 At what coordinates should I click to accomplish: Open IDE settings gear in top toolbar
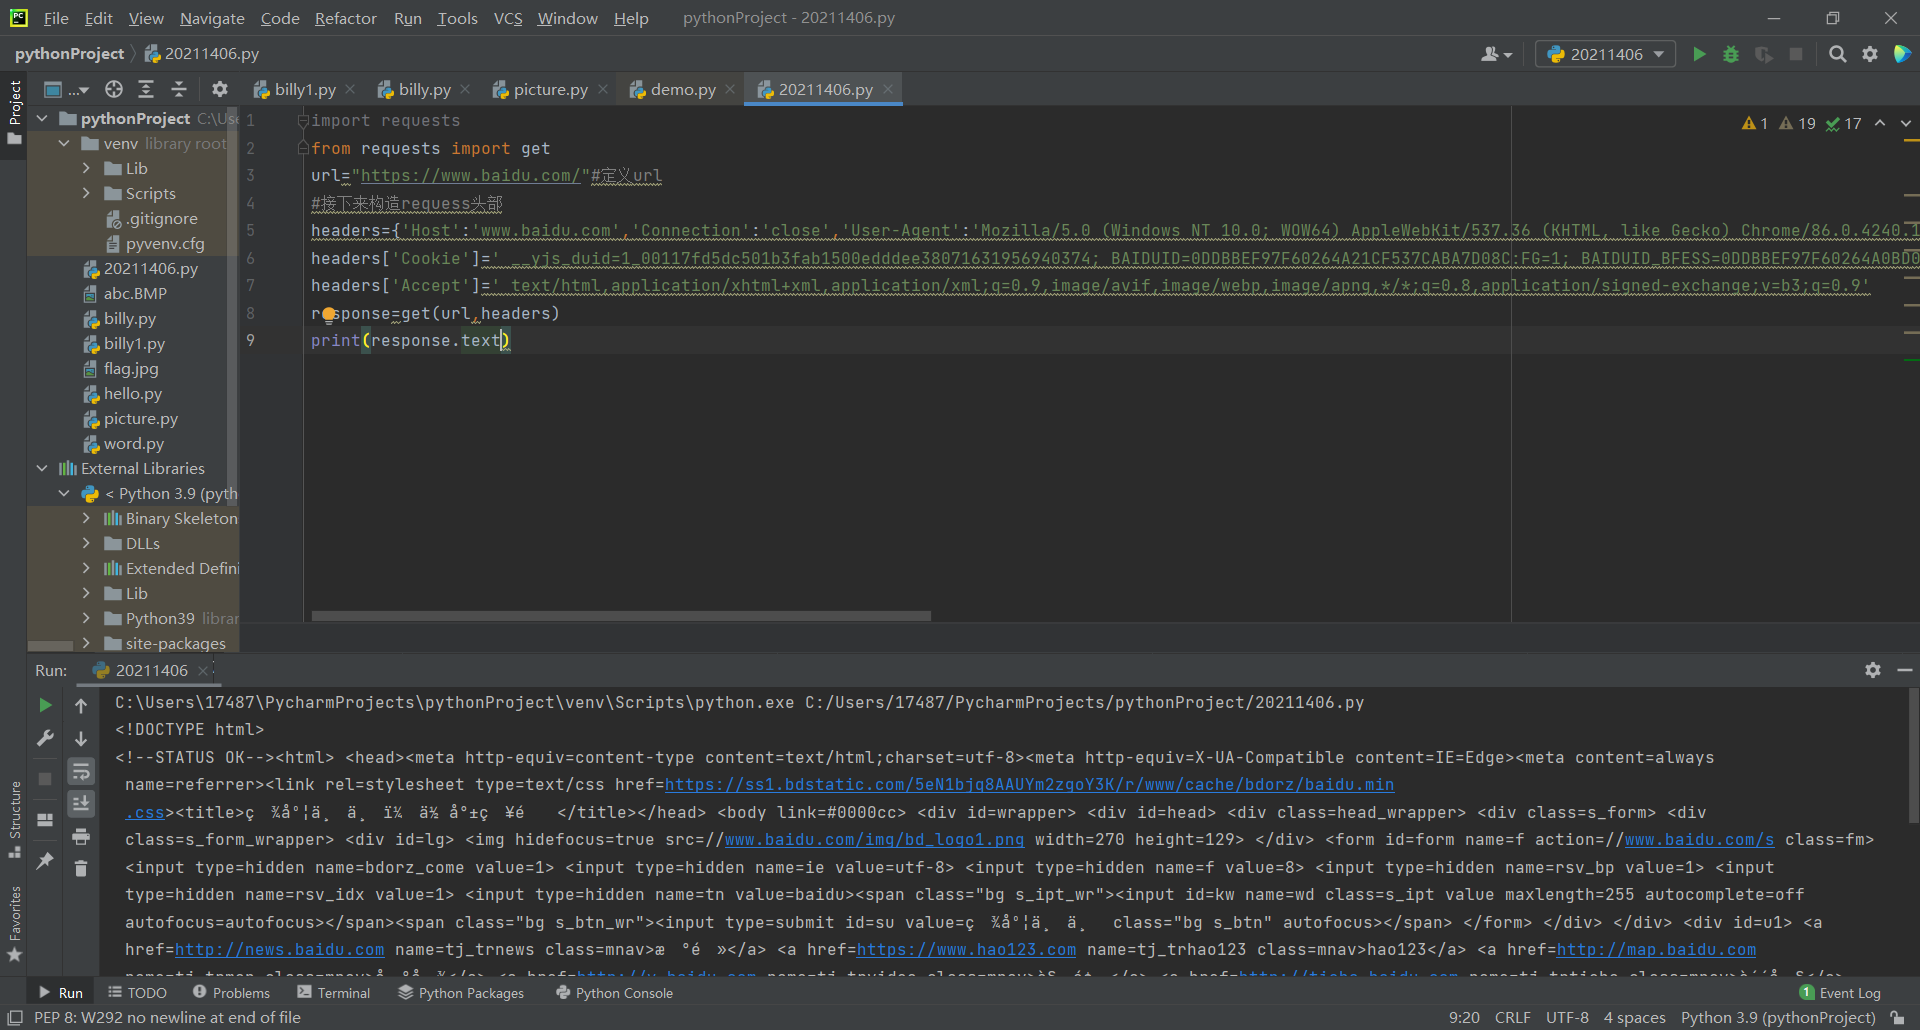1870,54
